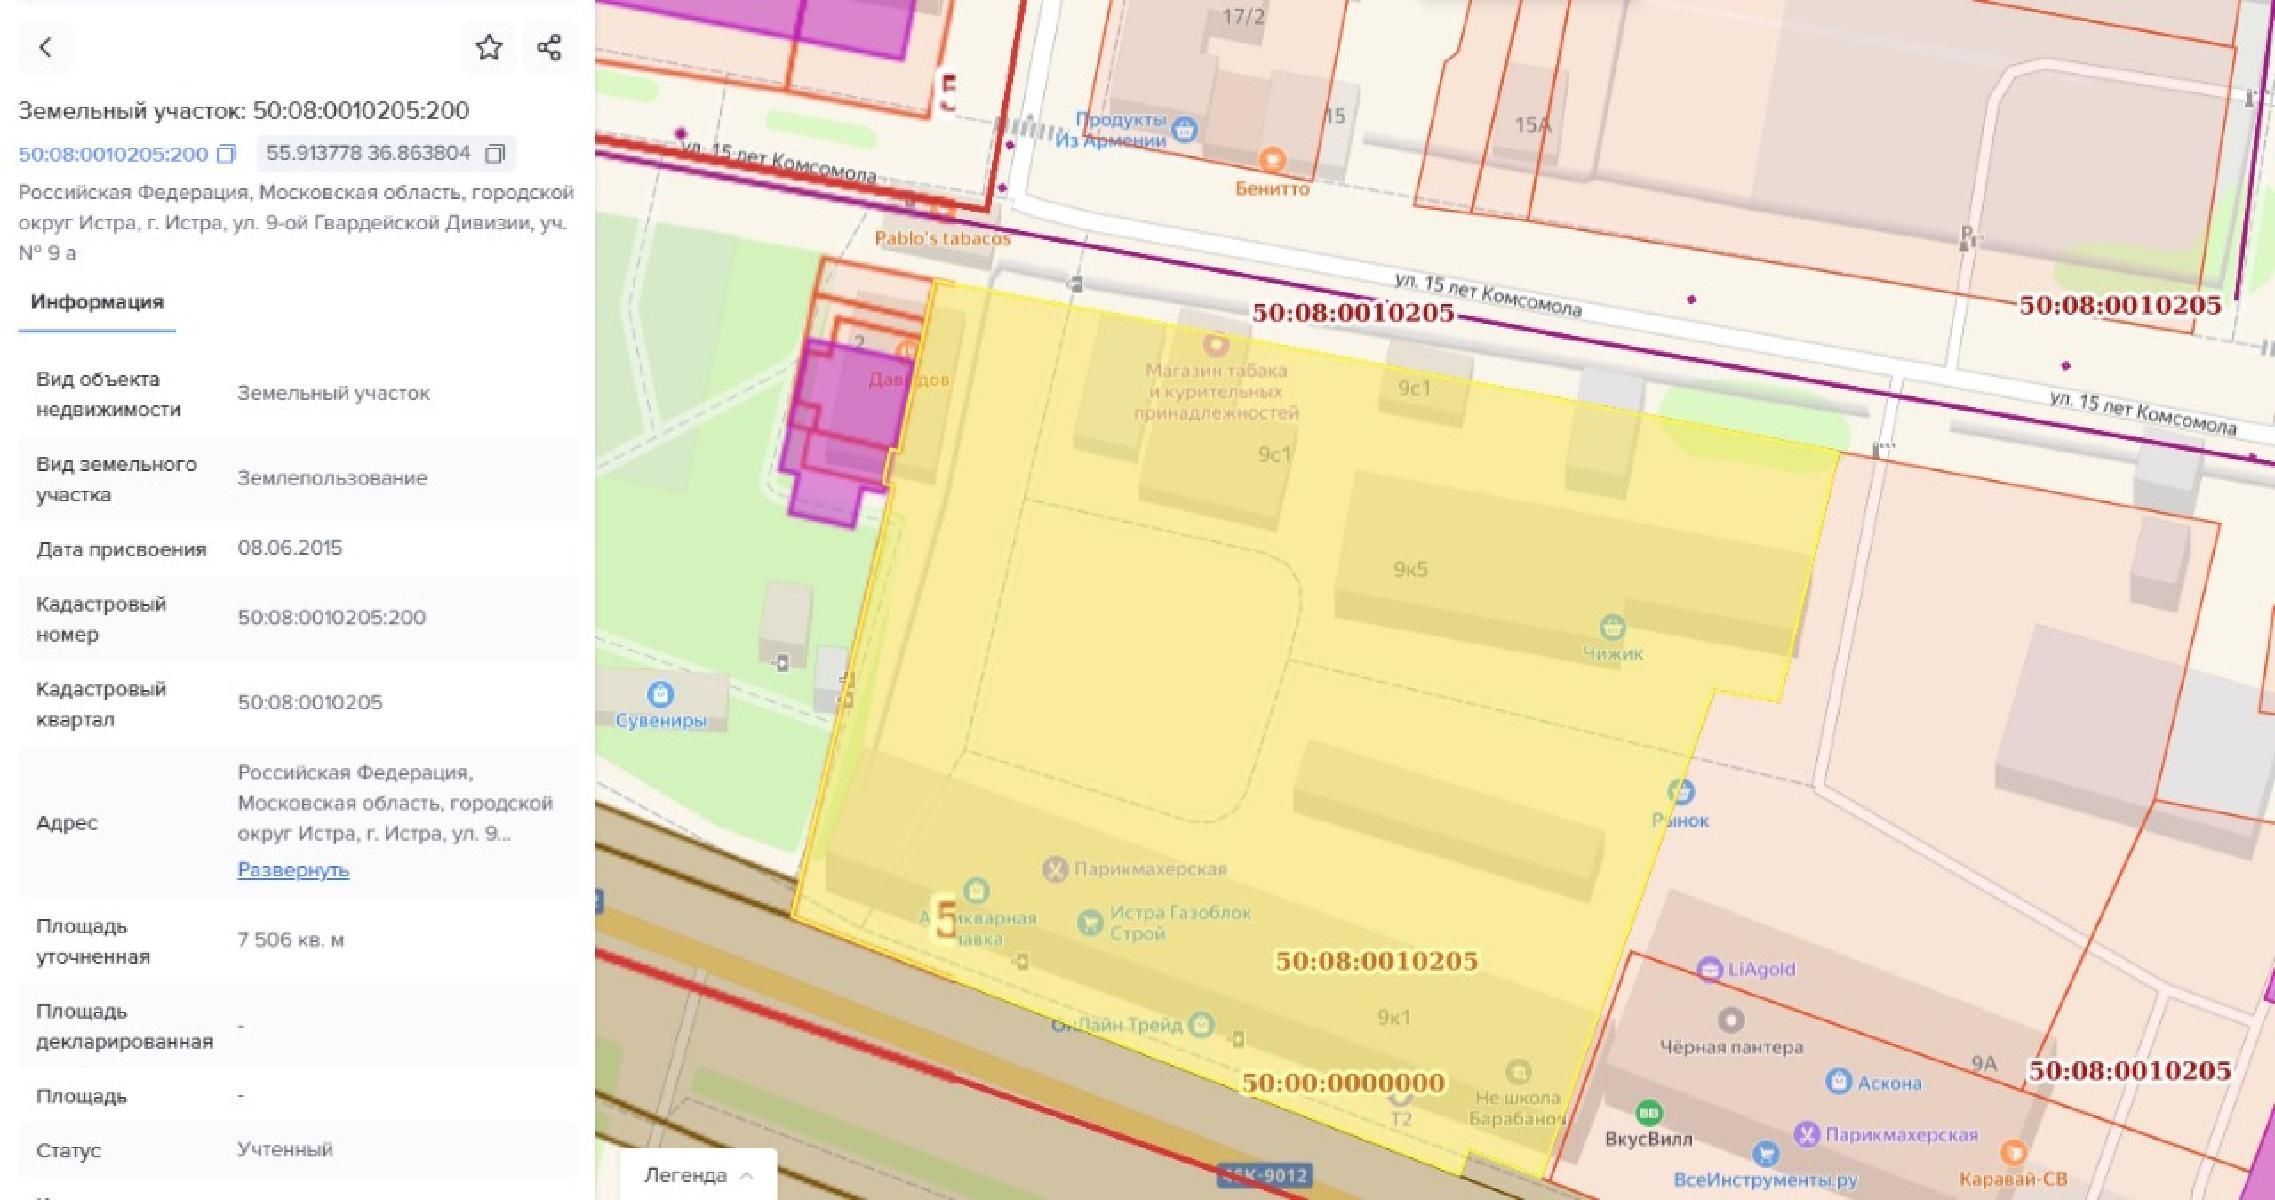This screenshot has width=2275, height=1200.
Task: Copy coordinates 55.913778 36.863804 icon
Action: click(495, 154)
